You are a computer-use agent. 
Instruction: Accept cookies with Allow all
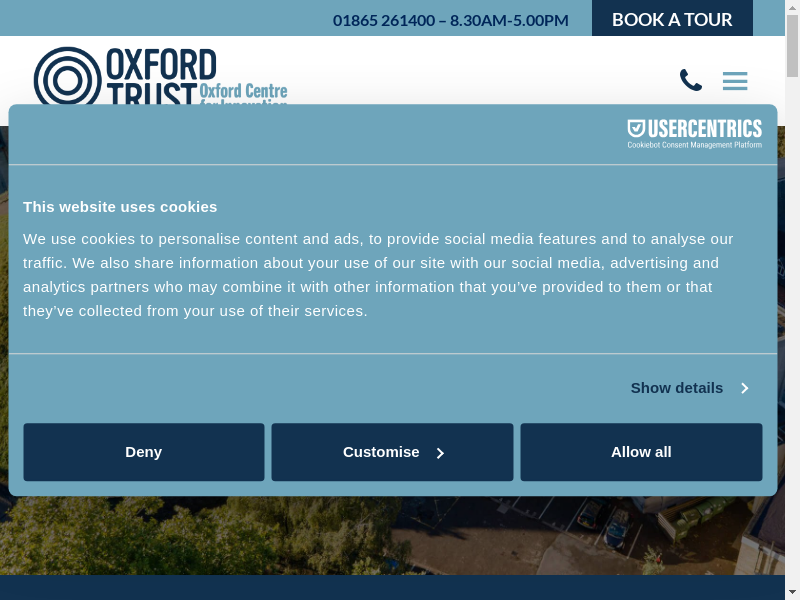click(641, 452)
